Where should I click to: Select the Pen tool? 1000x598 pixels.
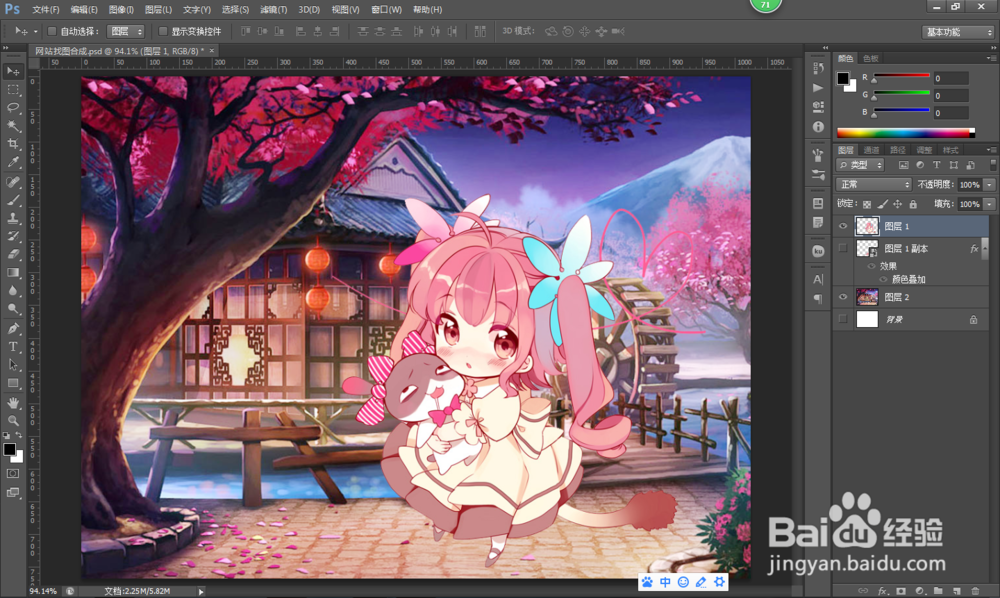[13, 328]
